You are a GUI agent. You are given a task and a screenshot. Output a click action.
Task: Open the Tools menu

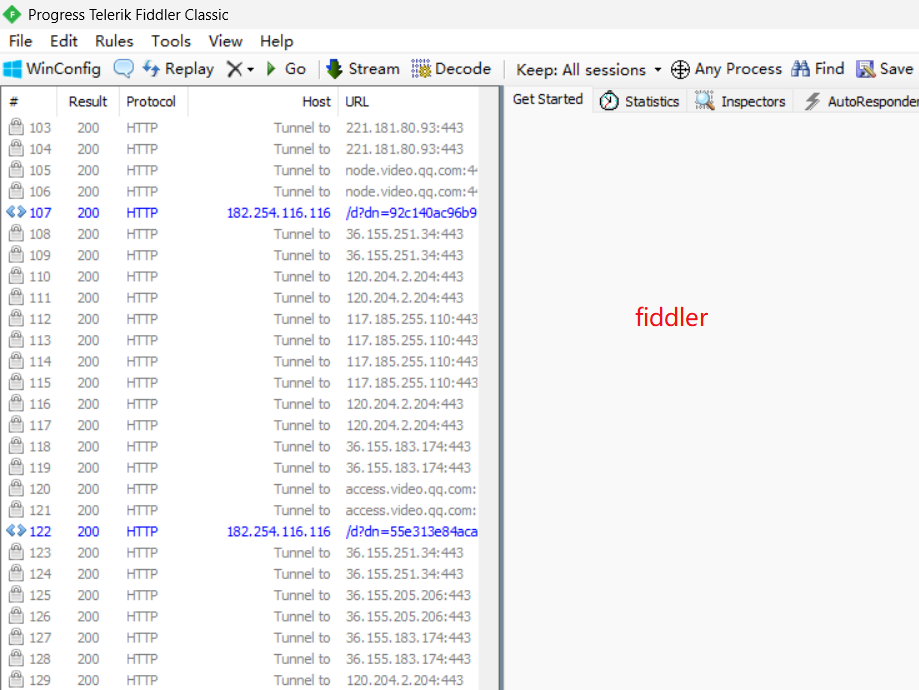click(171, 41)
